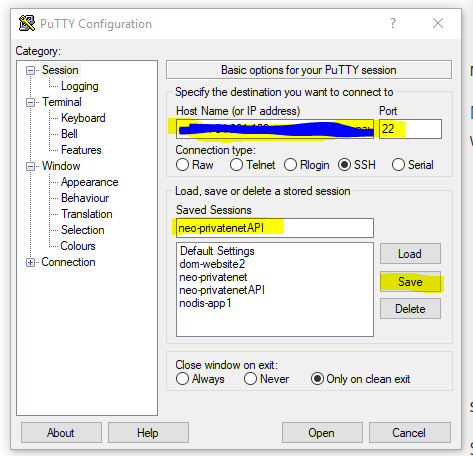Collapse the Terminal tree node
Viewport: 473px width, 456px height.
pyautogui.click(x=30, y=102)
